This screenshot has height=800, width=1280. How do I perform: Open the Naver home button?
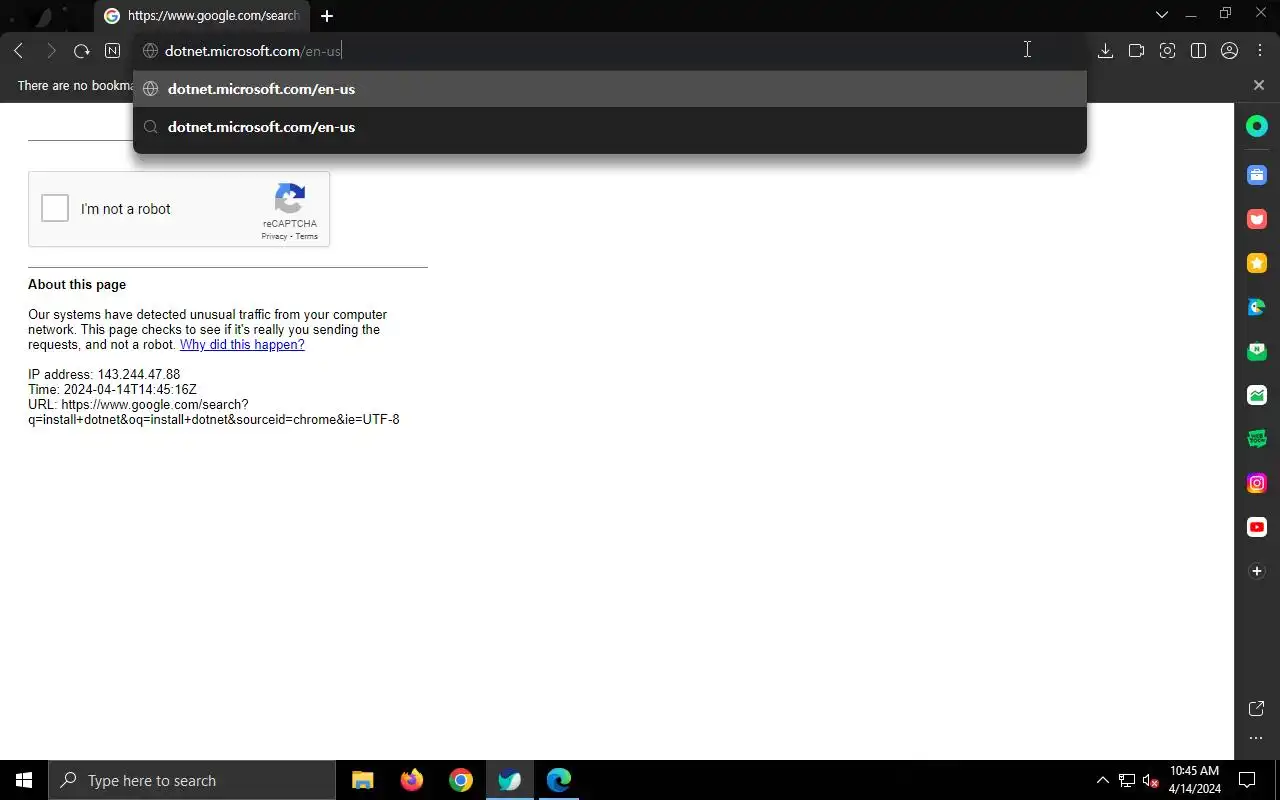click(x=113, y=51)
